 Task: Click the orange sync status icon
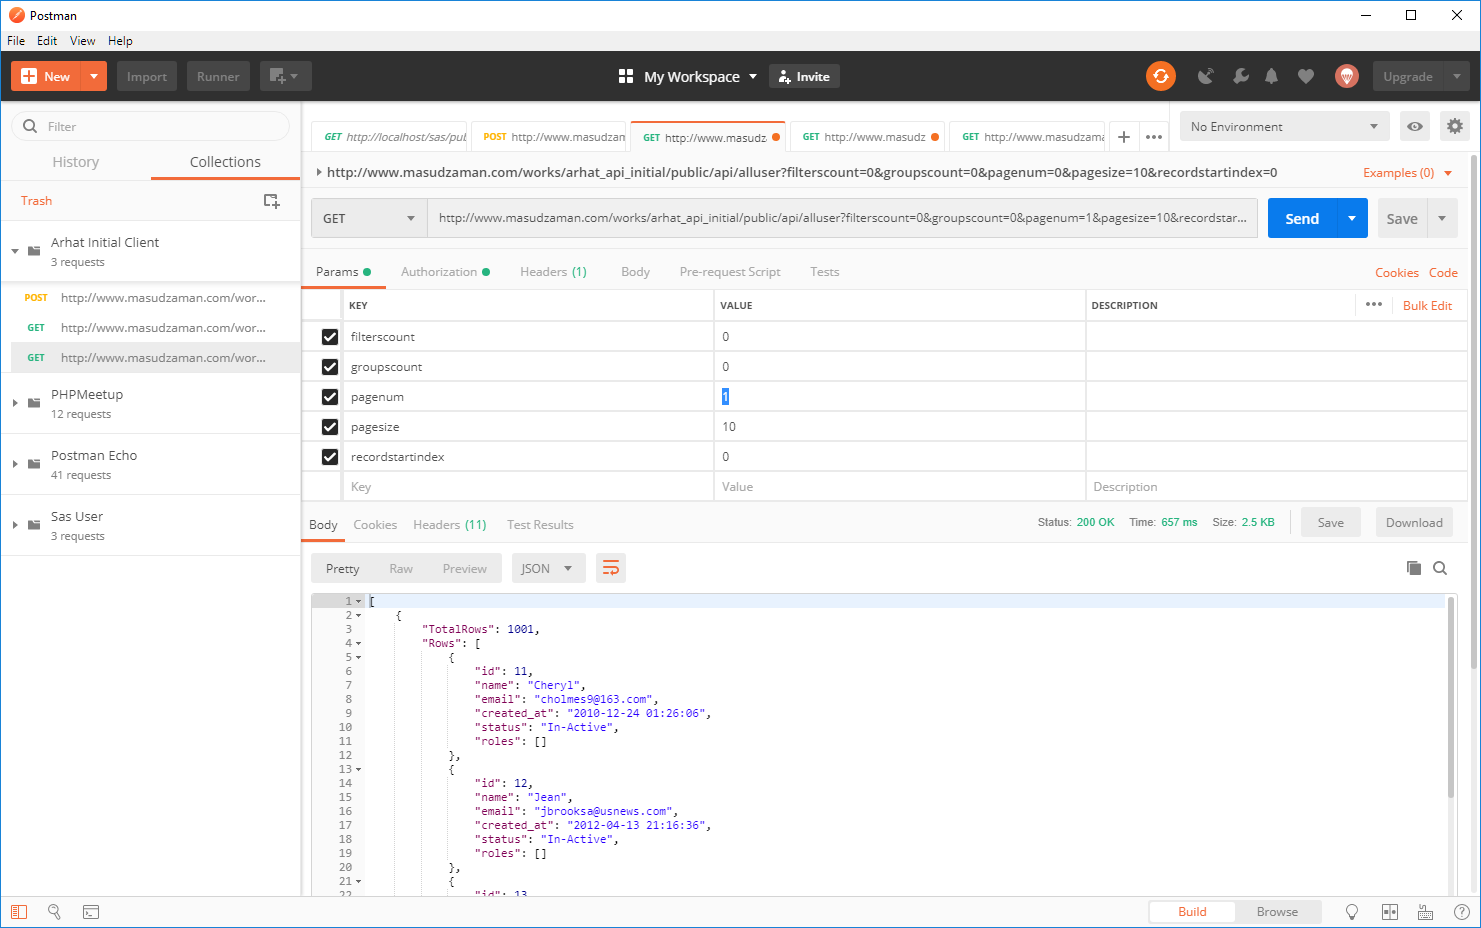pyautogui.click(x=1160, y=76)
